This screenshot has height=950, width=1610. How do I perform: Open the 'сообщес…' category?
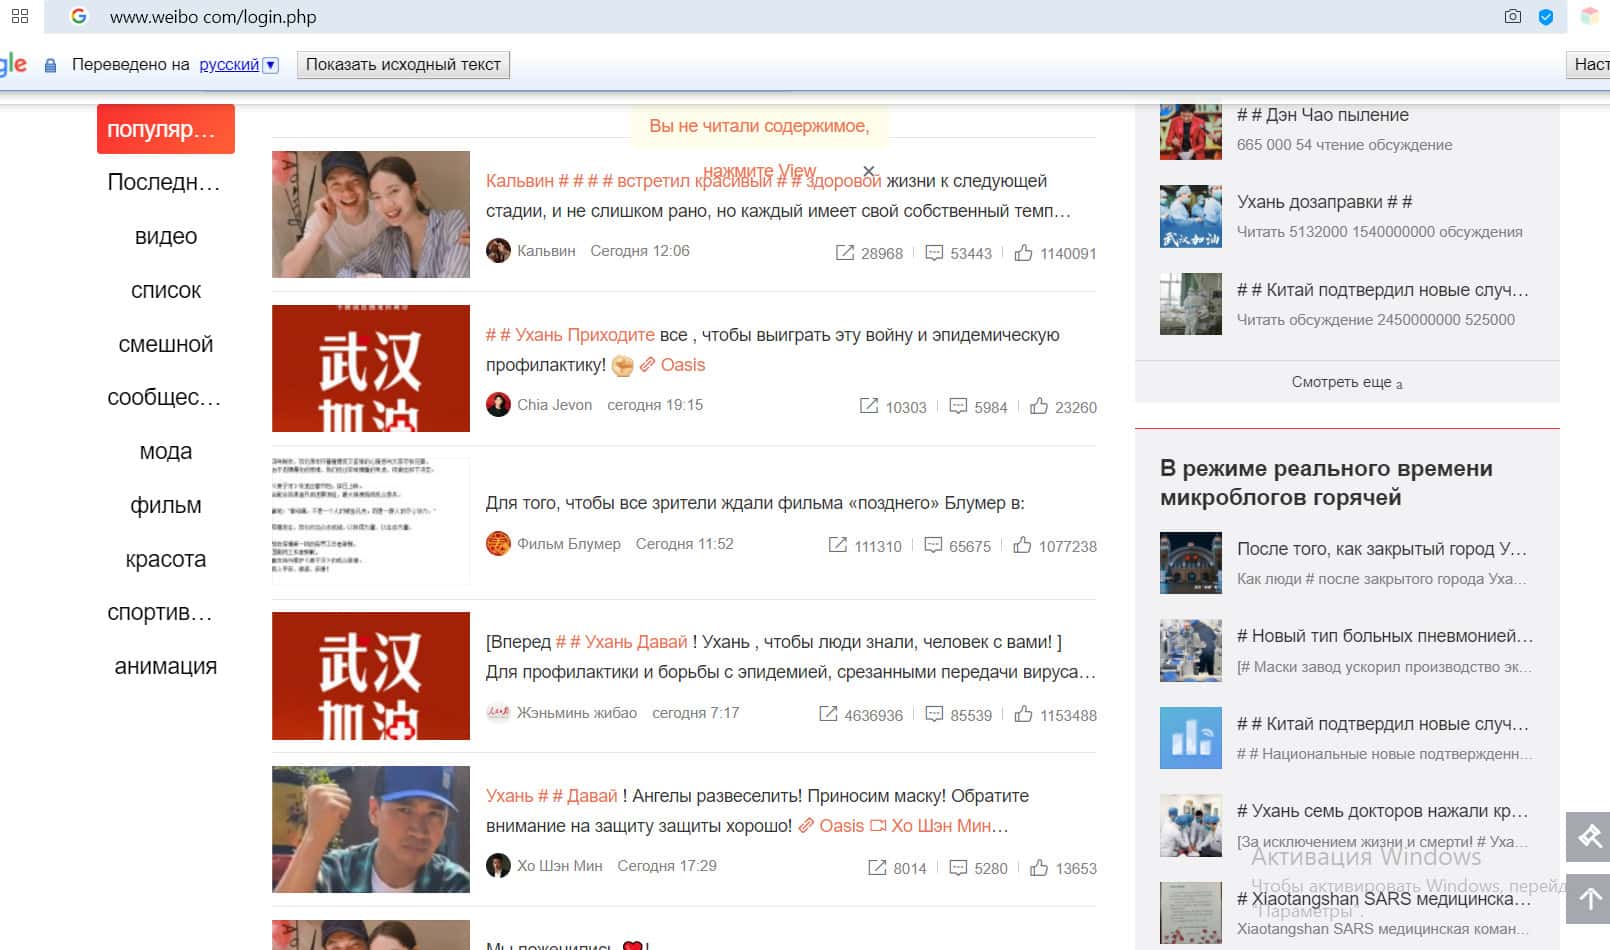point(166,398)
